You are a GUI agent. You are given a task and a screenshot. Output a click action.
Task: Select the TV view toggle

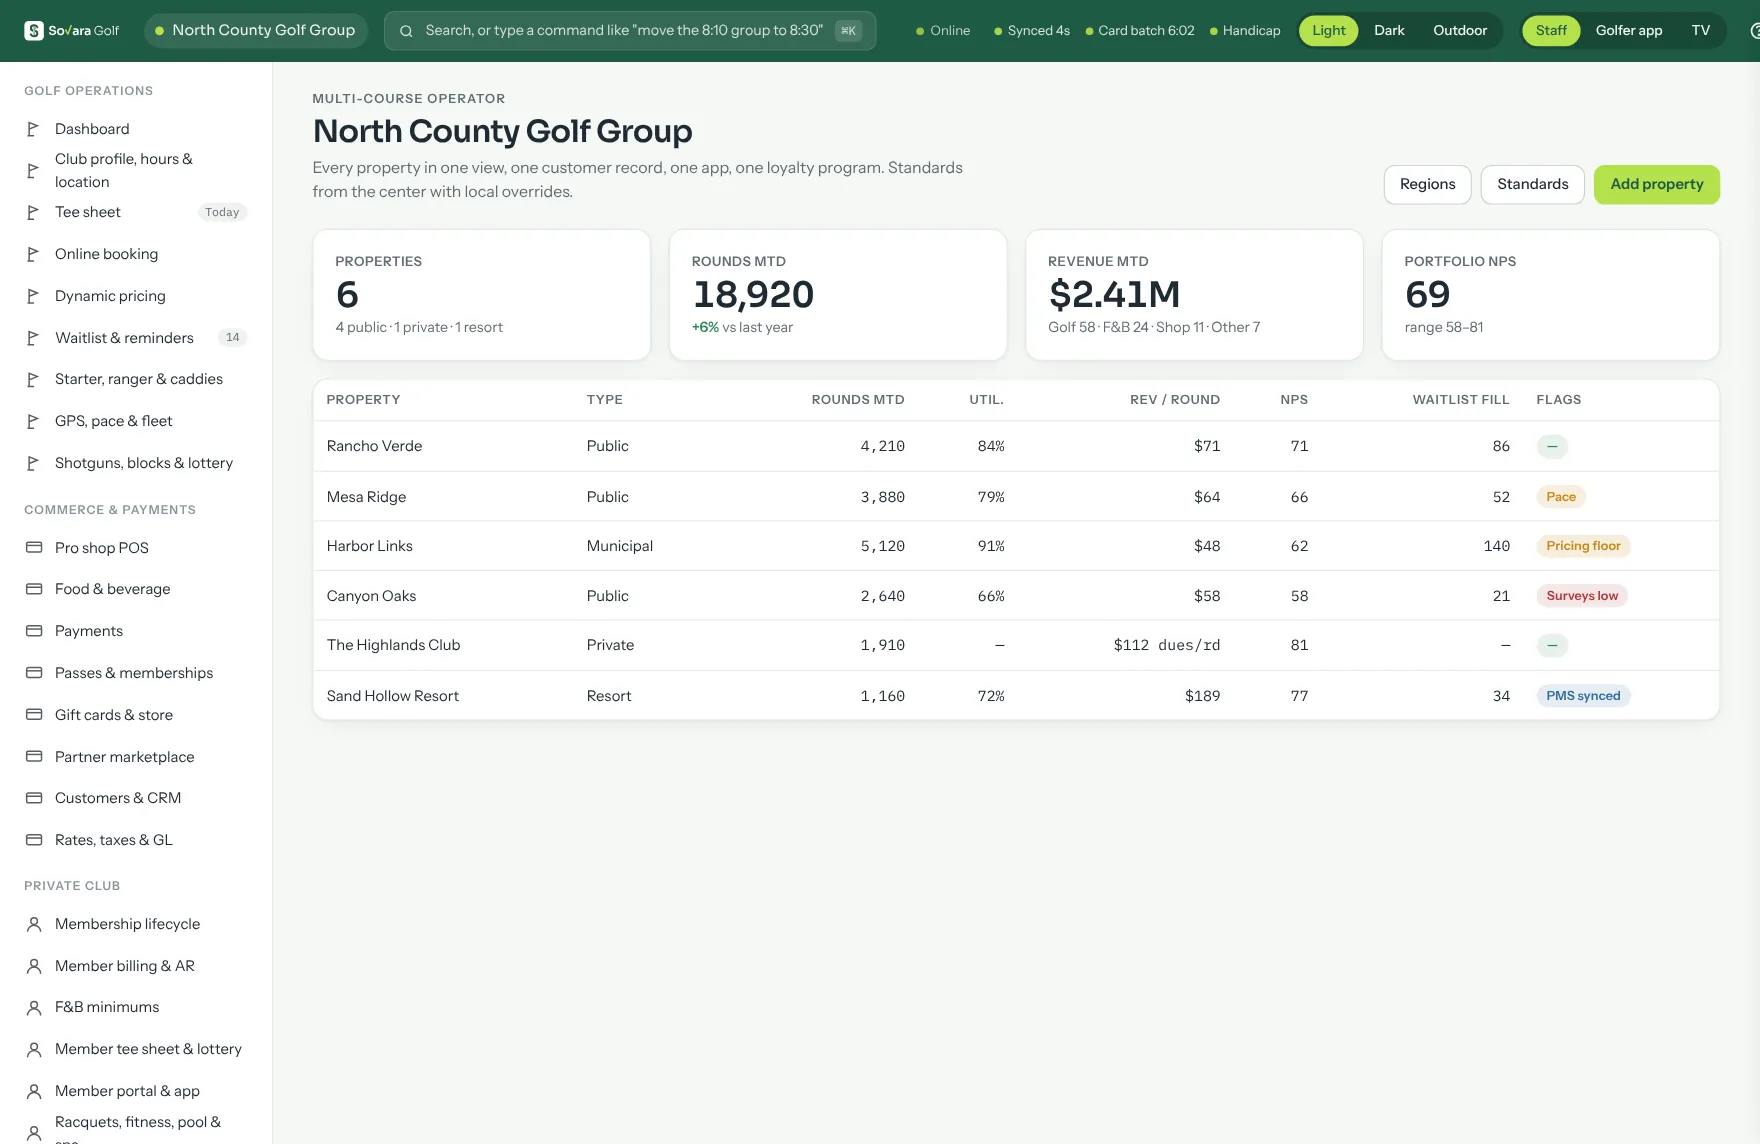point(1701,31)
